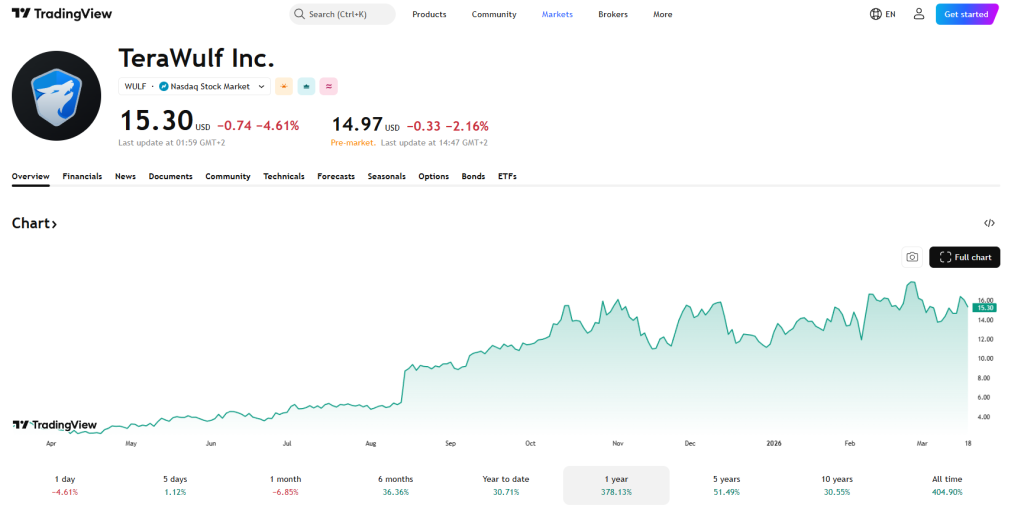The height and width of the screenshot is (515, 1024).
Task: Select the 1 day time range
Action: (x=65, y=485)
